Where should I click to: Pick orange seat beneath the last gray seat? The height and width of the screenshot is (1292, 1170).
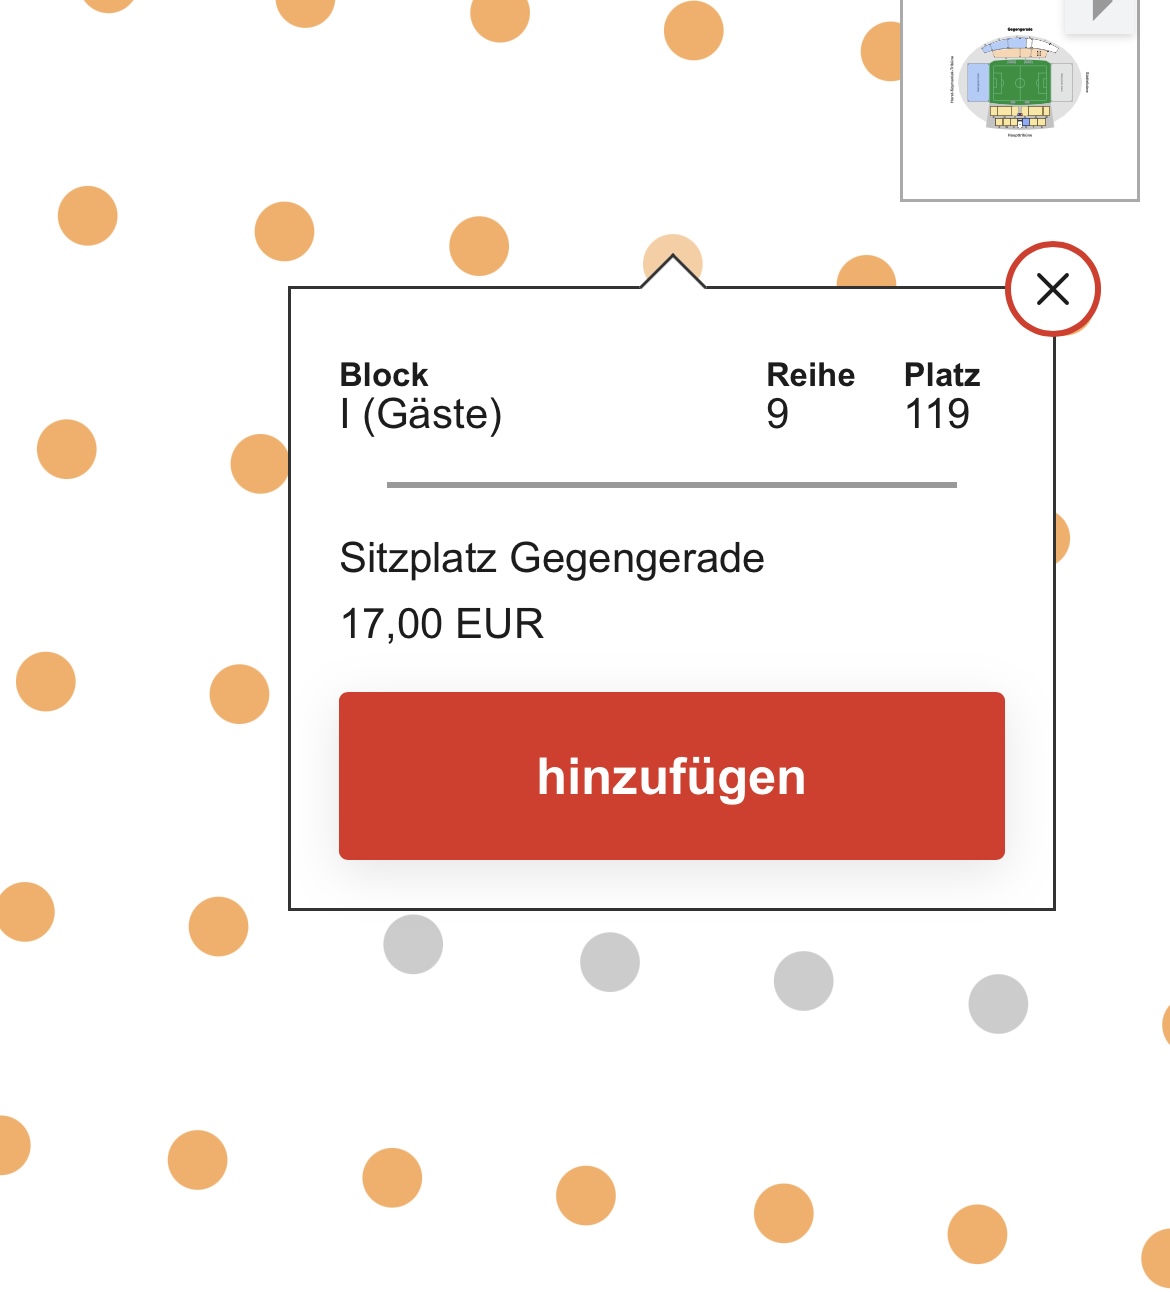click(x=977, y=1234)
